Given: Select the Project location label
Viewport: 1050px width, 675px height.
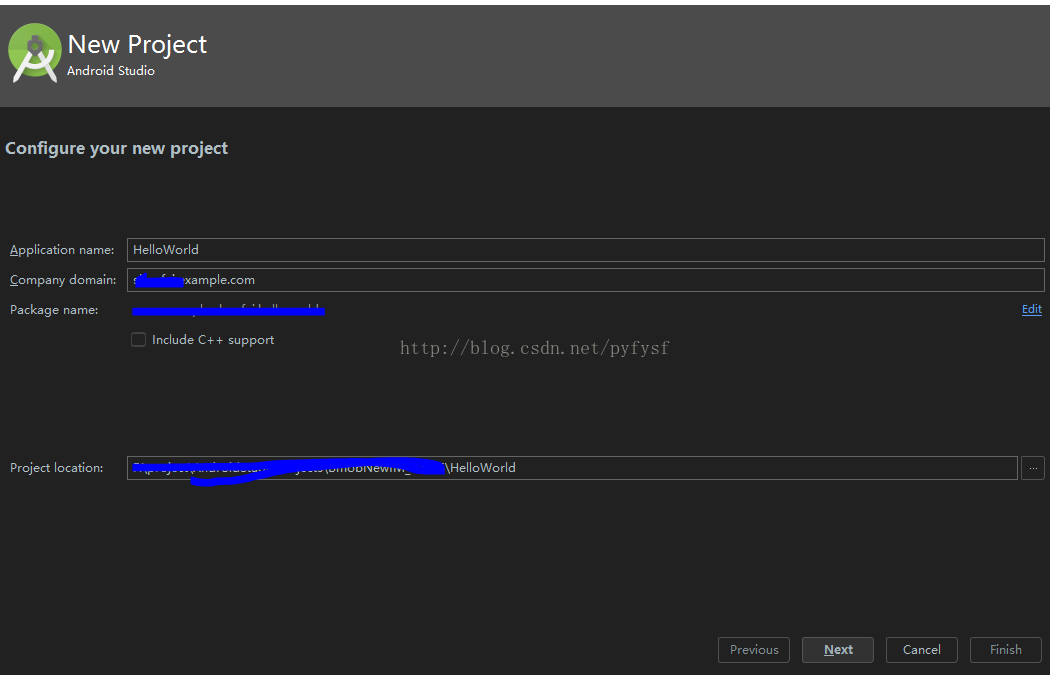Looking at the screenshot, I should coord(57,468).
